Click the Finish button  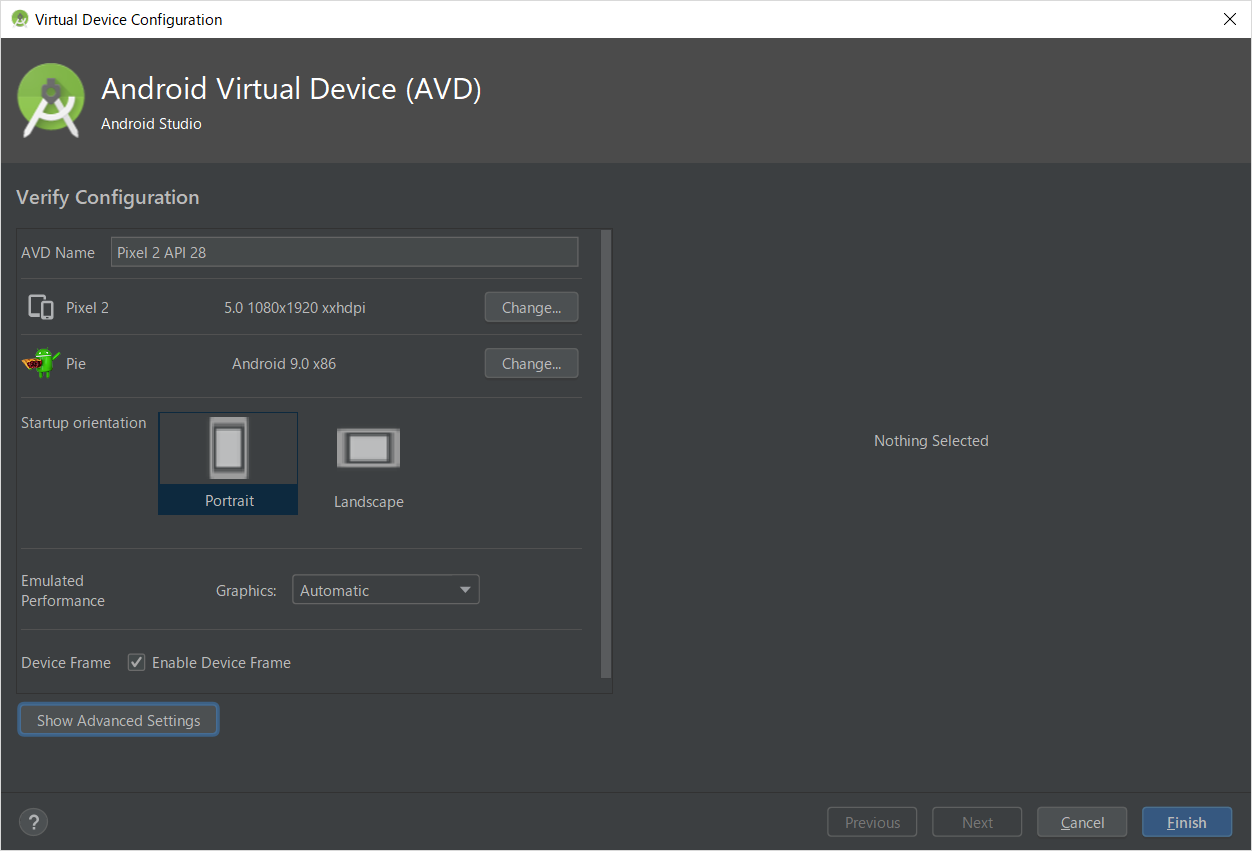pos(1187,822)
